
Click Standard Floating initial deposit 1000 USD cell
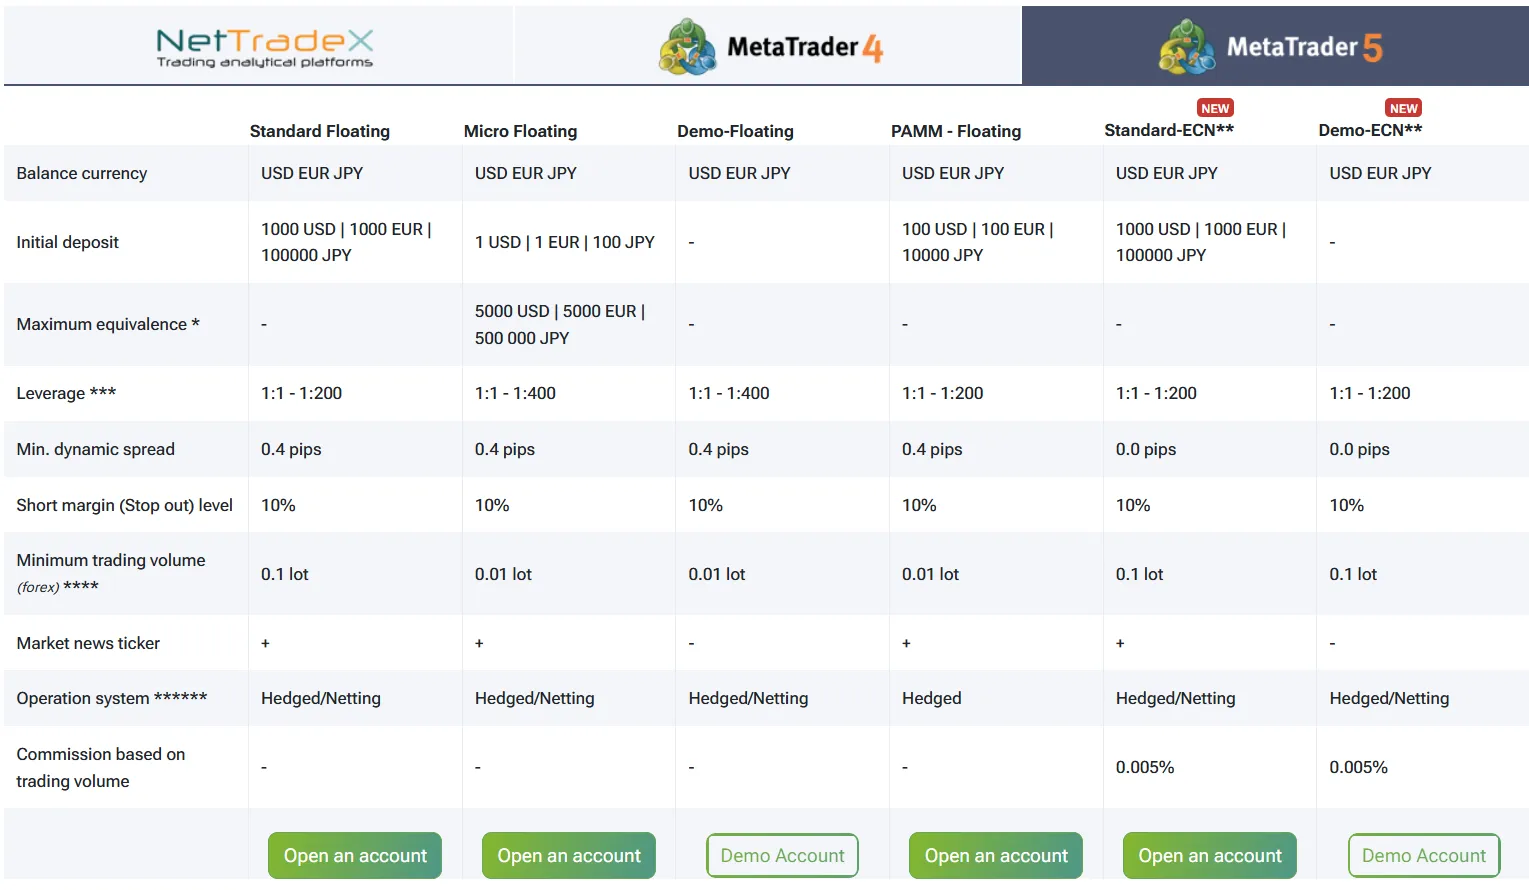346,242
